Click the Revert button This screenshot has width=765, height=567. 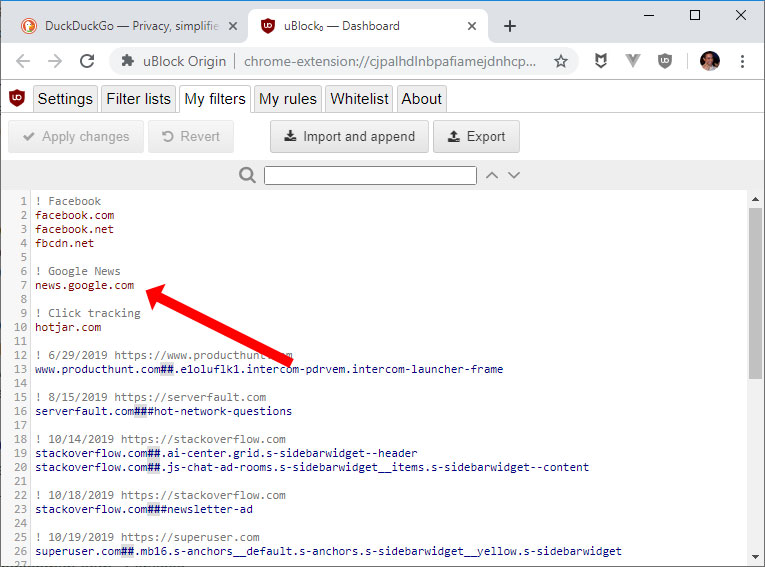pos(191,137)
